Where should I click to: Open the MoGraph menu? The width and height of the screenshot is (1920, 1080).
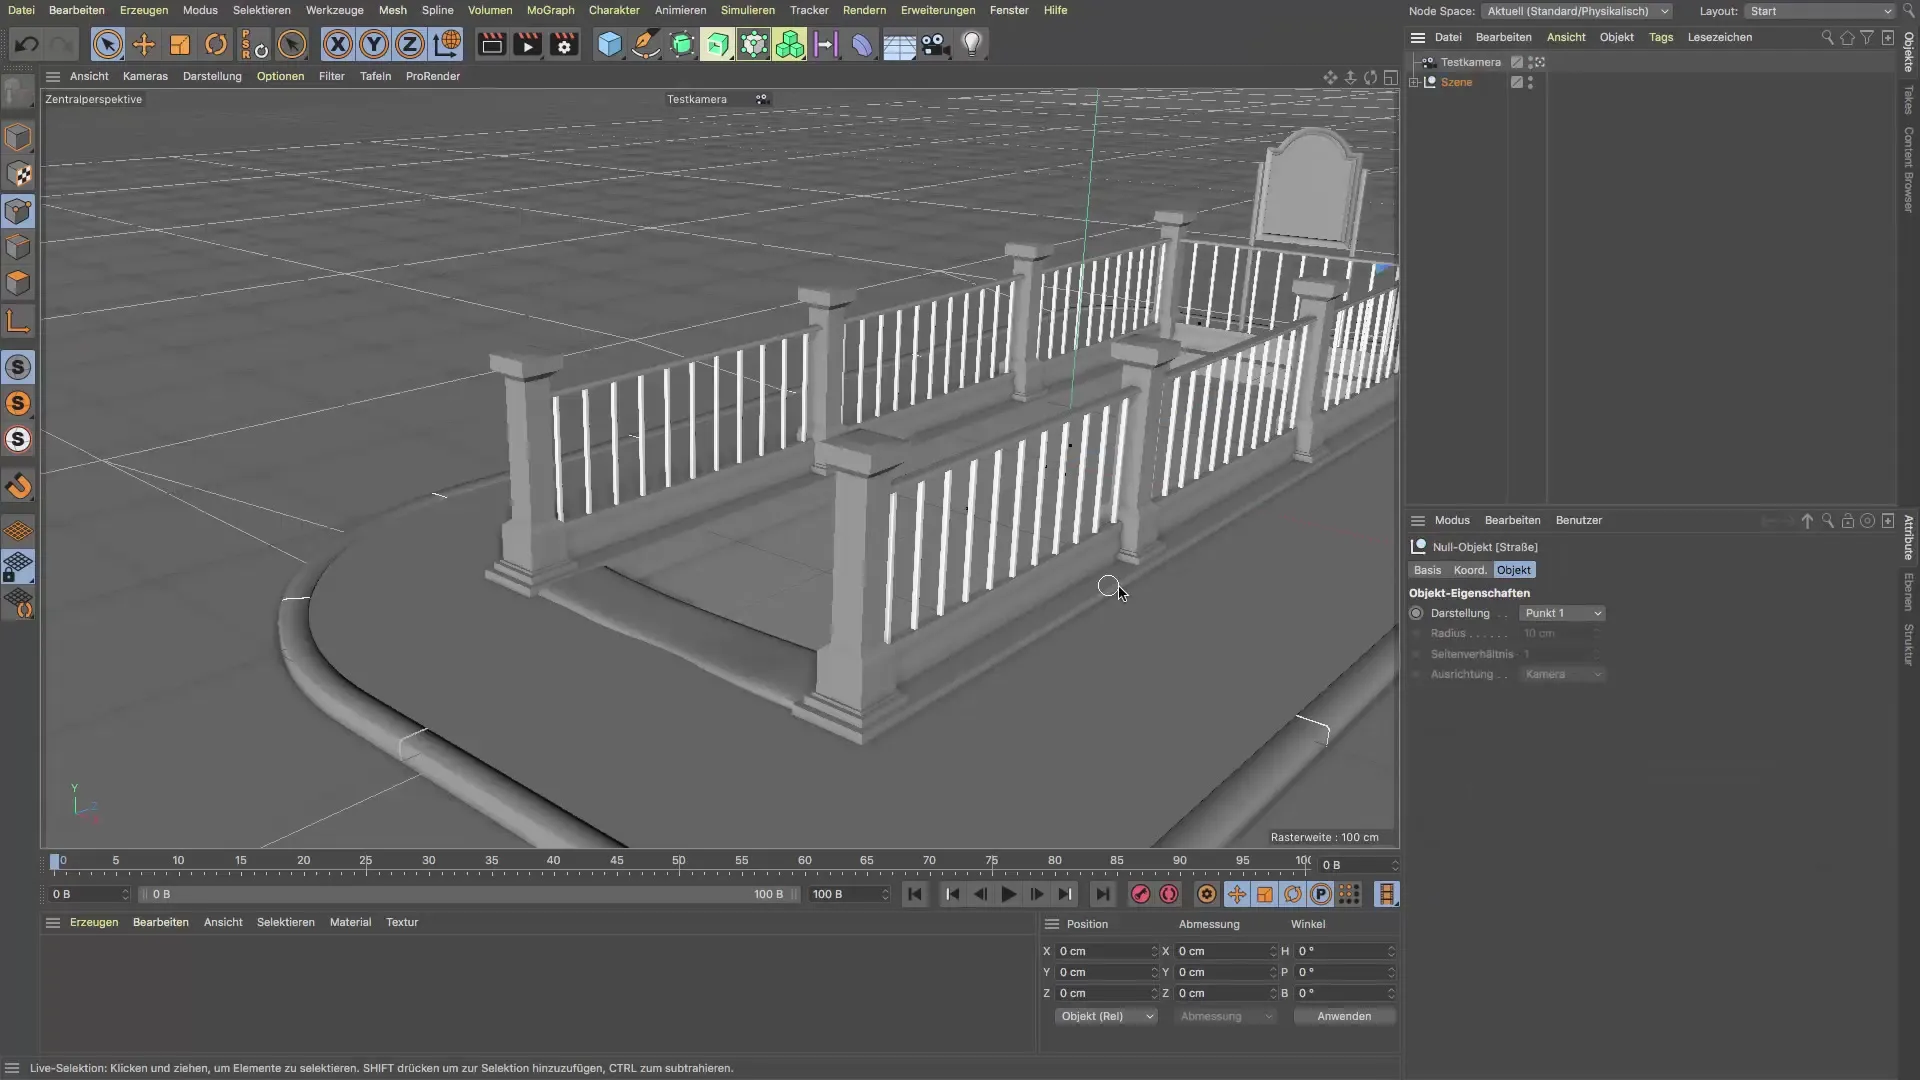coord(550,10)
